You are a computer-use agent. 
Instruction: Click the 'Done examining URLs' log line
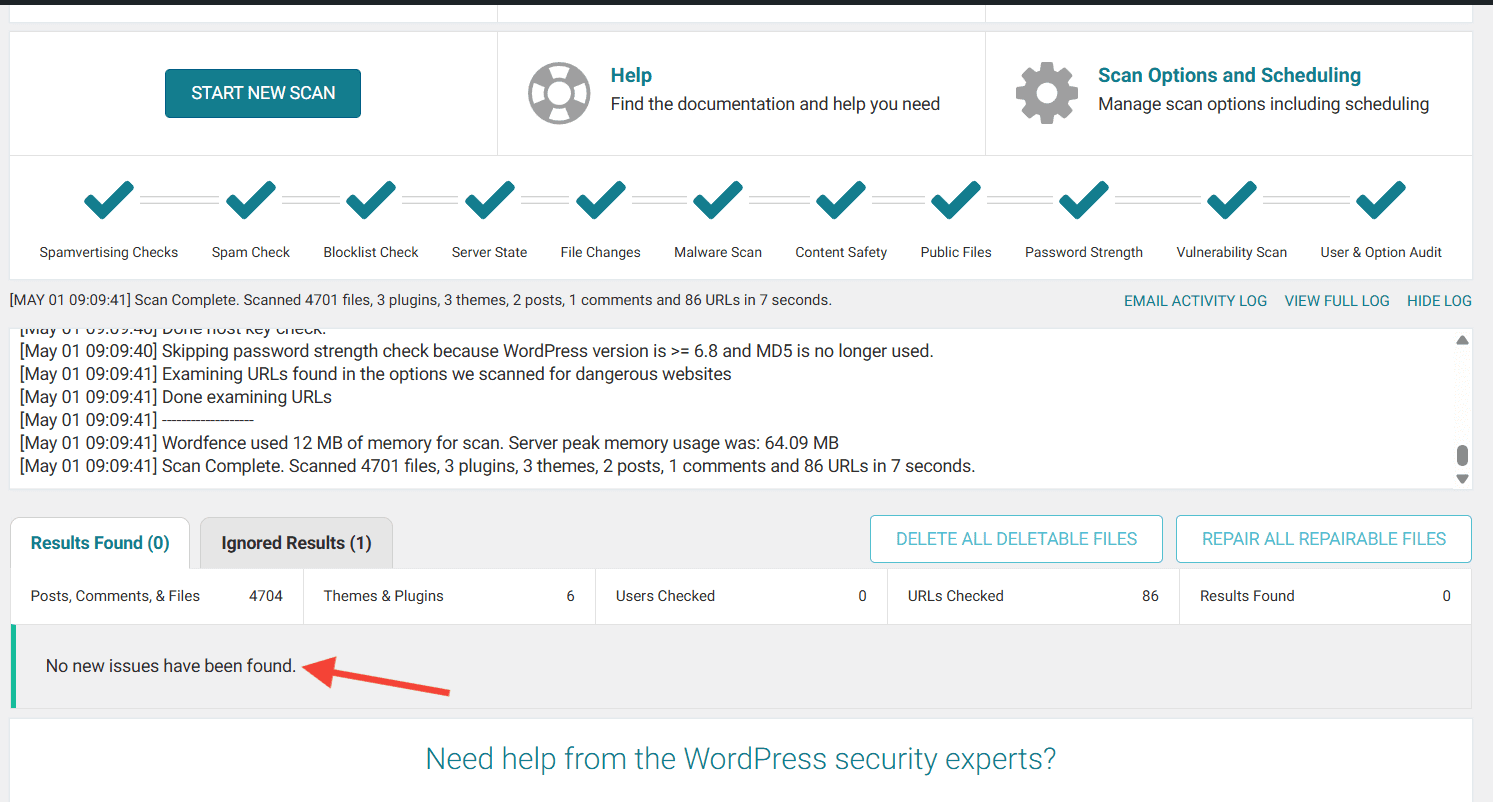pos(176,397)
